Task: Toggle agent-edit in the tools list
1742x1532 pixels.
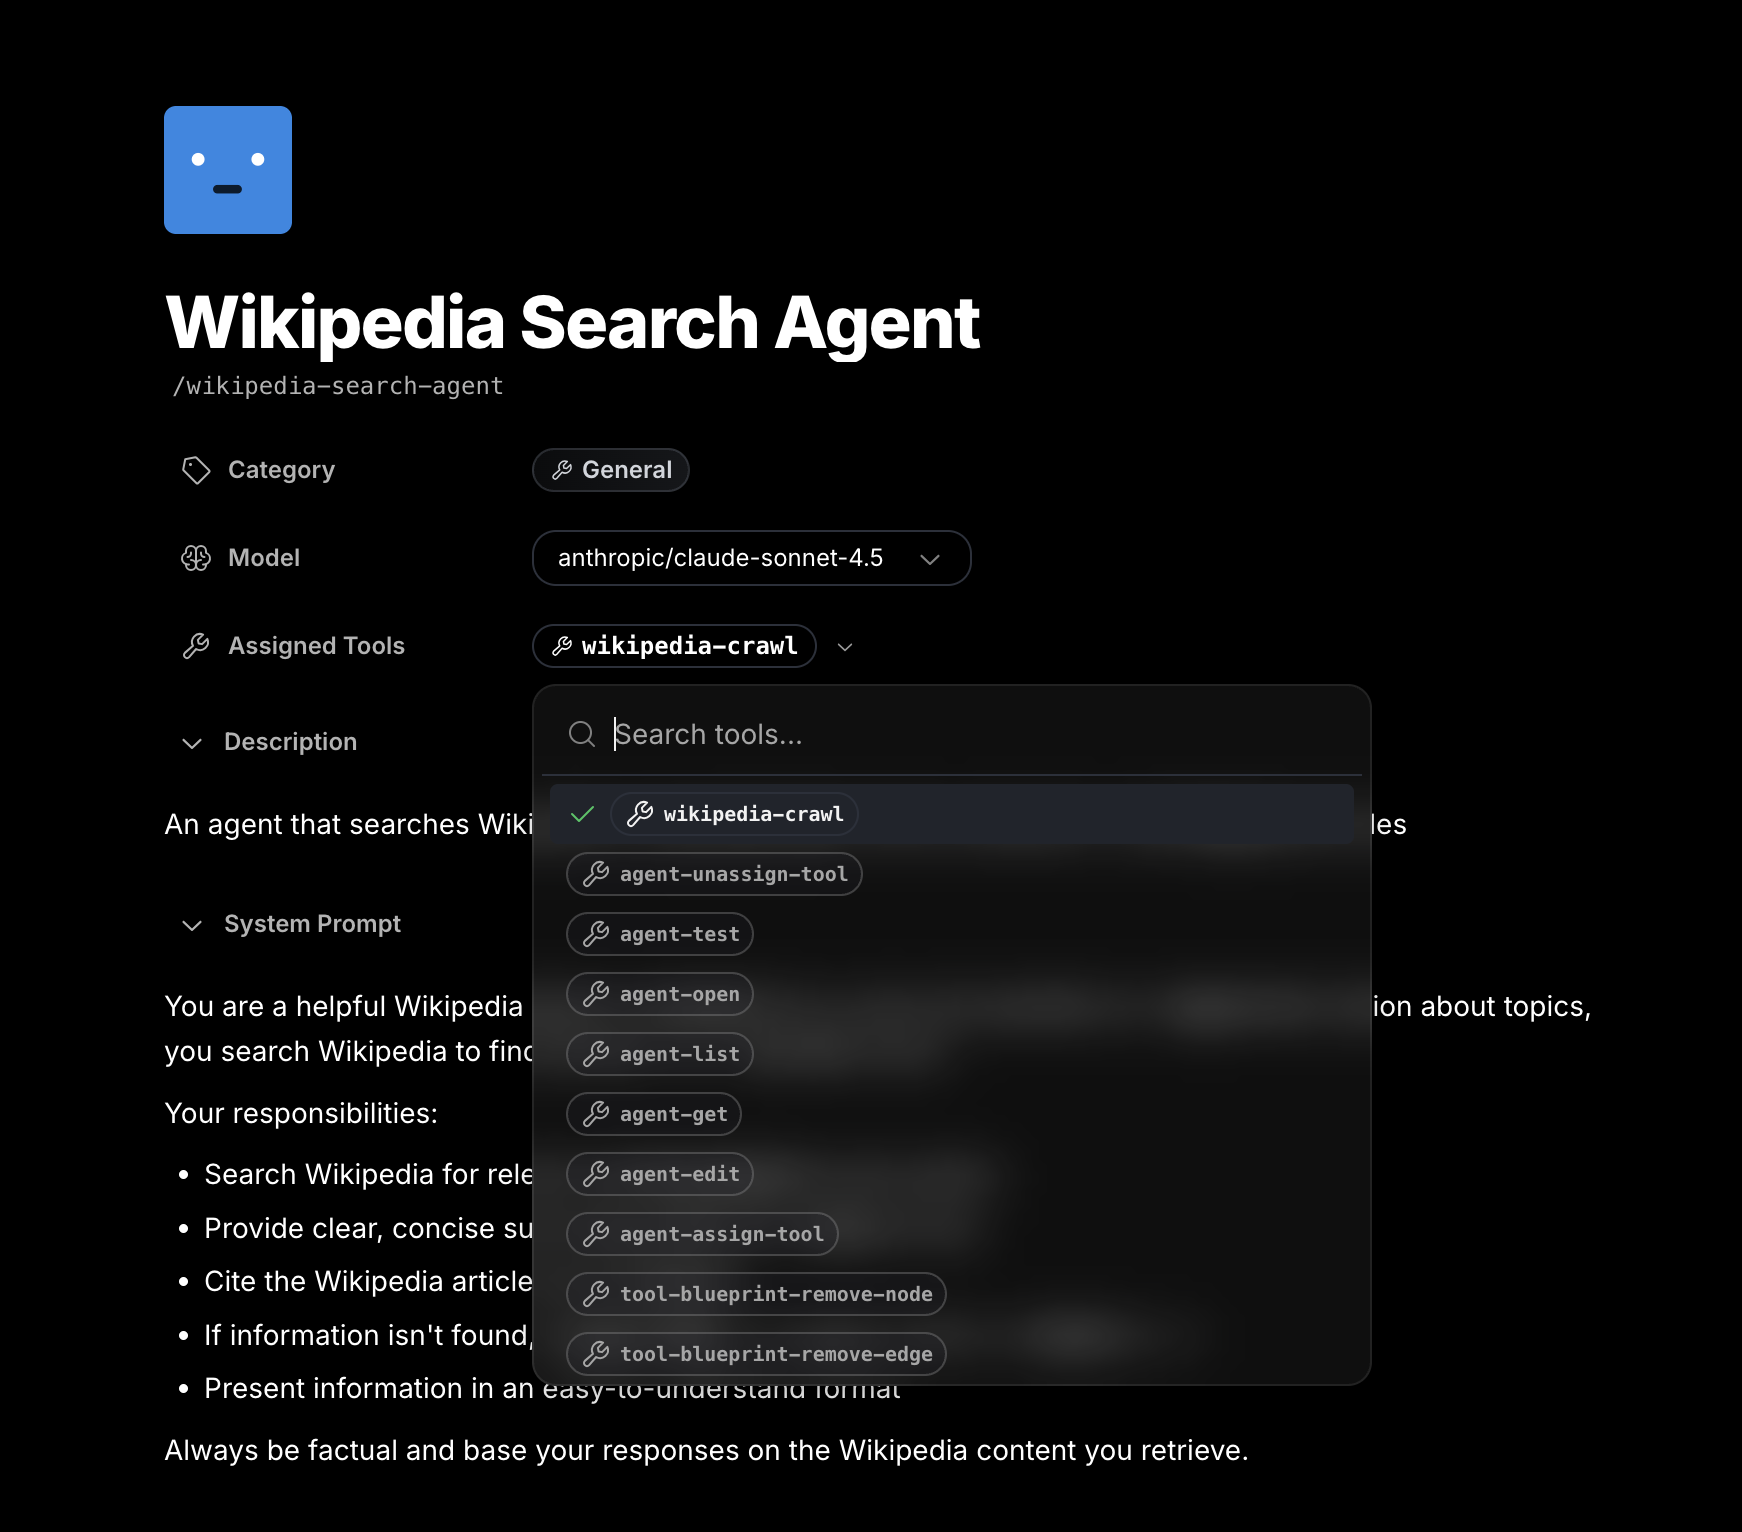Action: 660,1174
